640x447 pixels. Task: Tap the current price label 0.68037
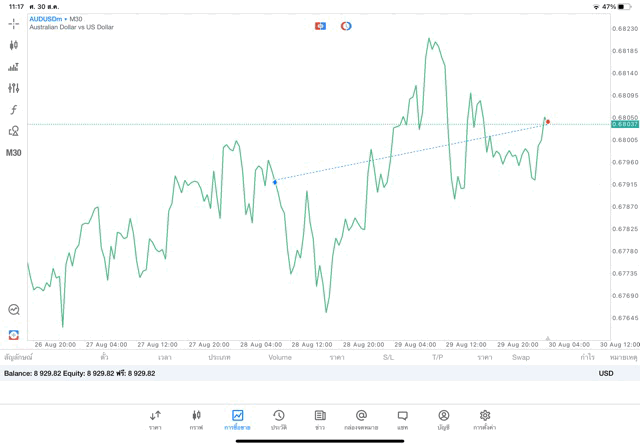(625, 124)
